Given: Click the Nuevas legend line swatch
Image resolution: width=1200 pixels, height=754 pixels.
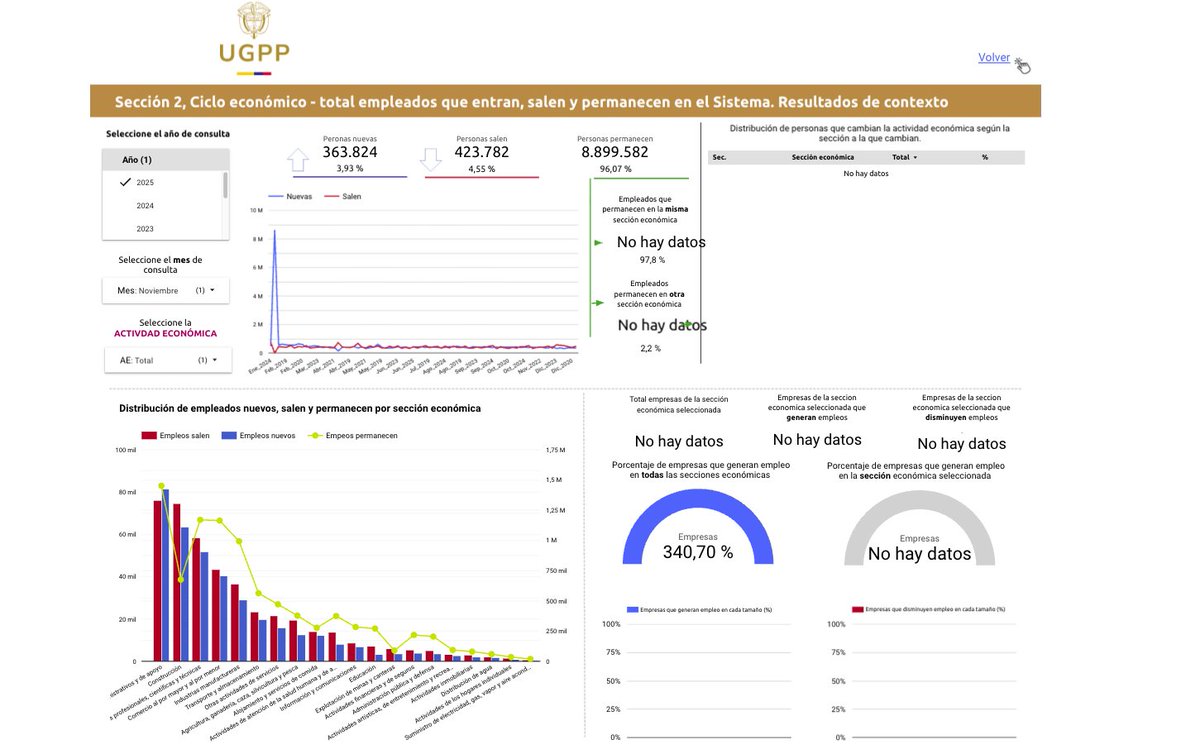Looking at the screenshot, I should pos(275,197).
